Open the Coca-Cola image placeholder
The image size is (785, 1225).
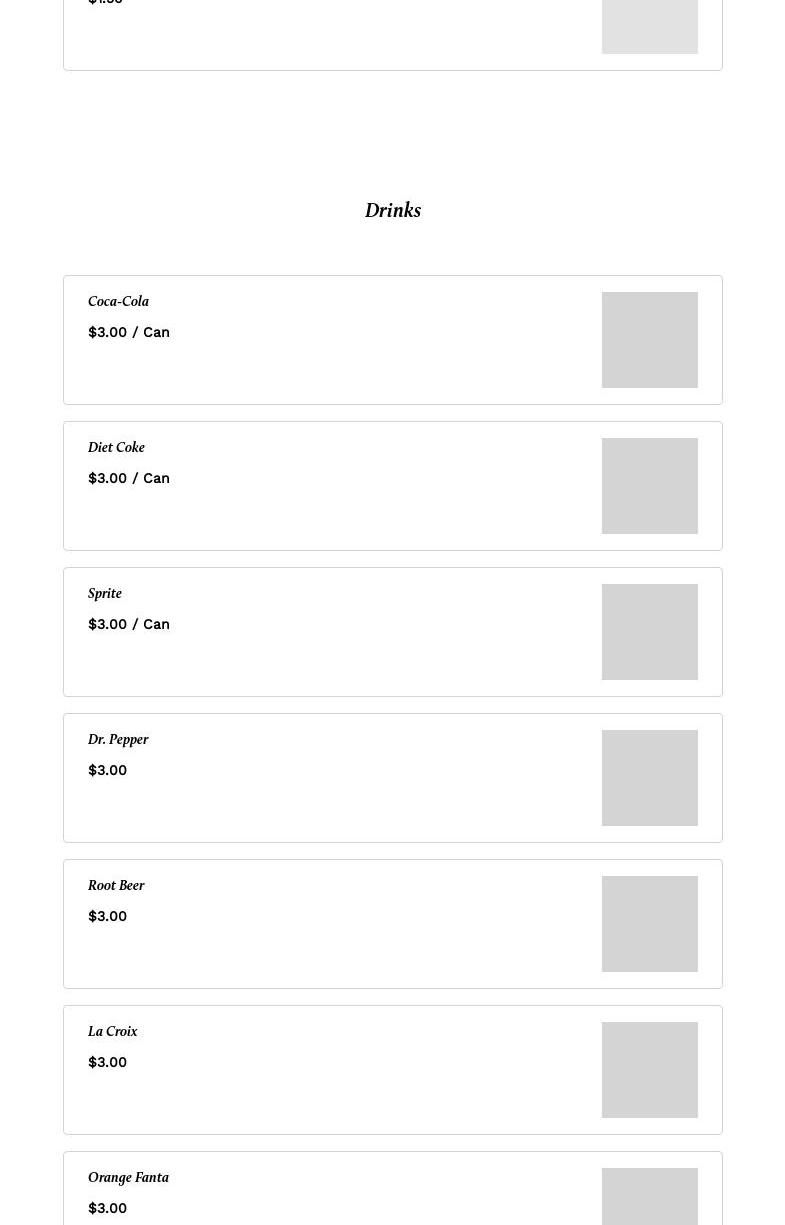pyautogui.click(x=649, y=340)
